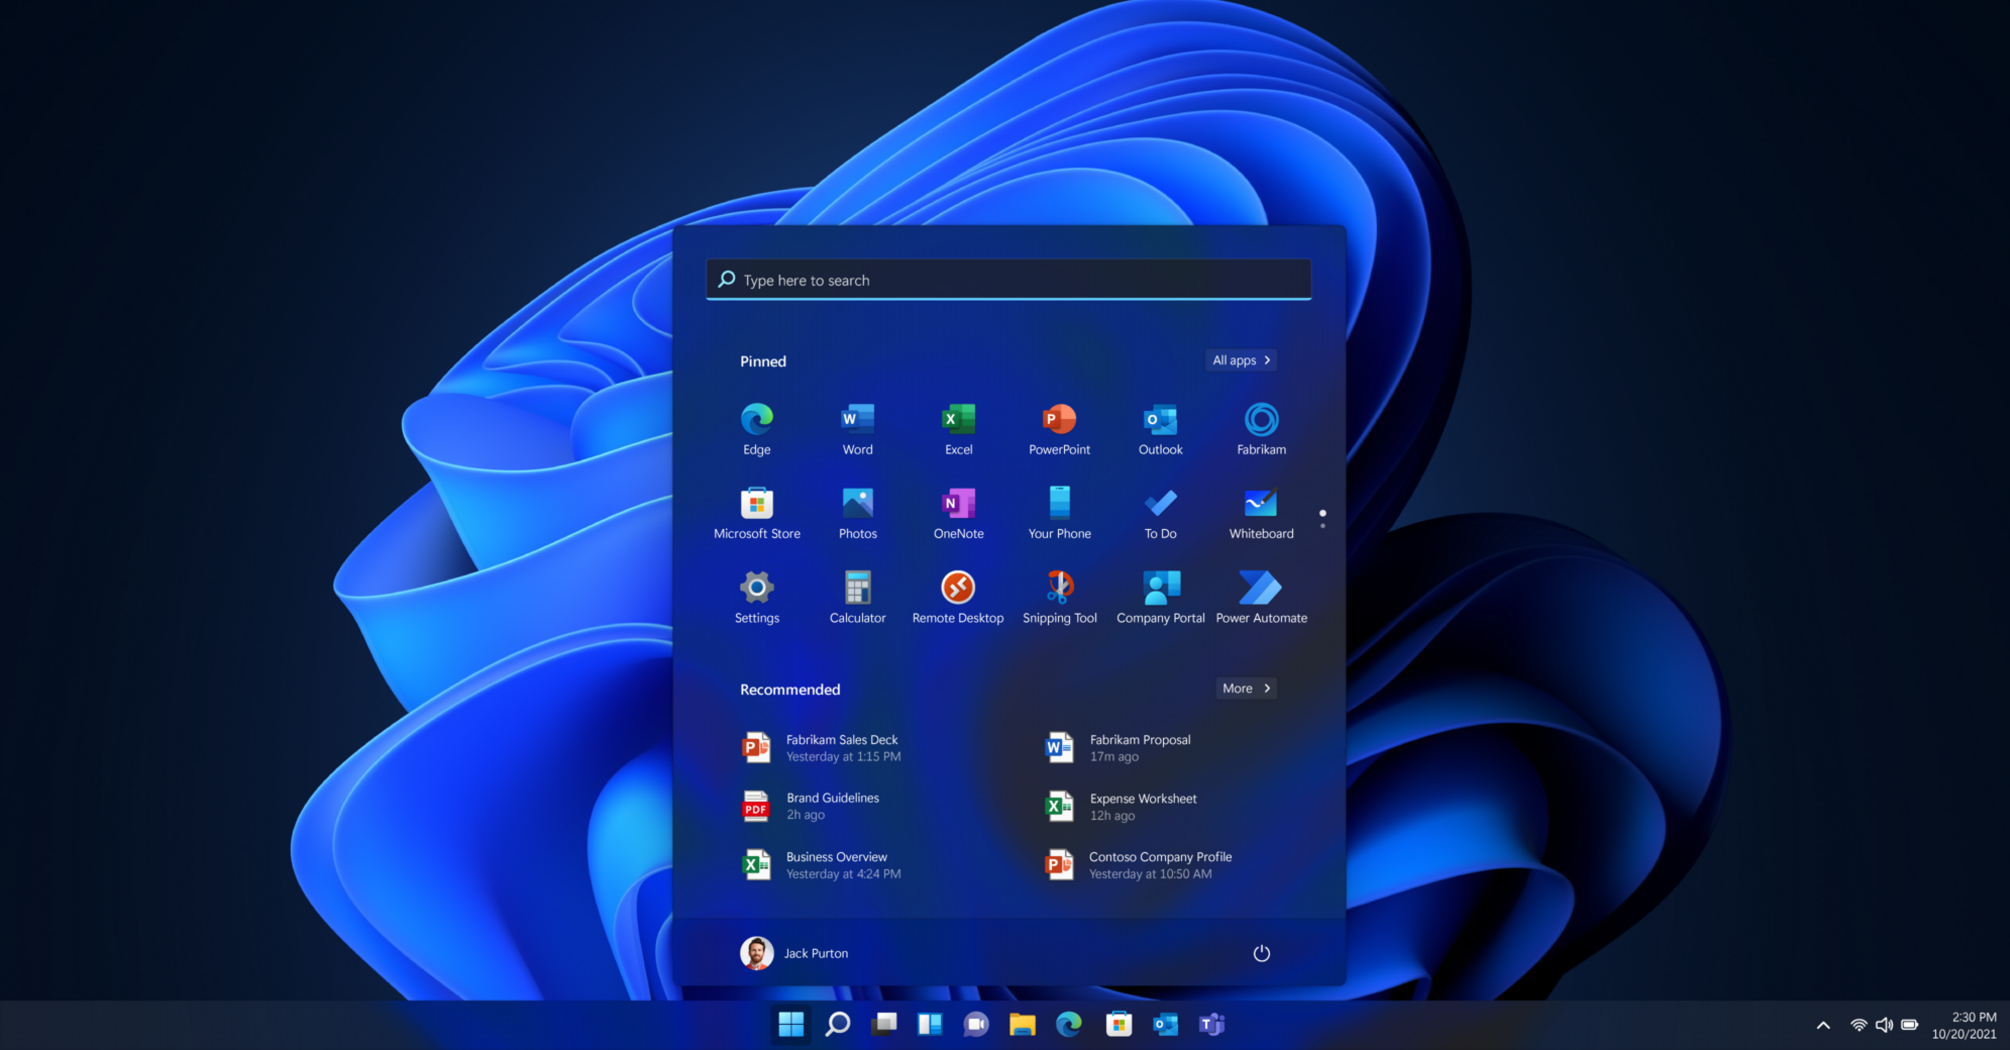
Task: Click the Type here to search field
Action: point(1008,280)
